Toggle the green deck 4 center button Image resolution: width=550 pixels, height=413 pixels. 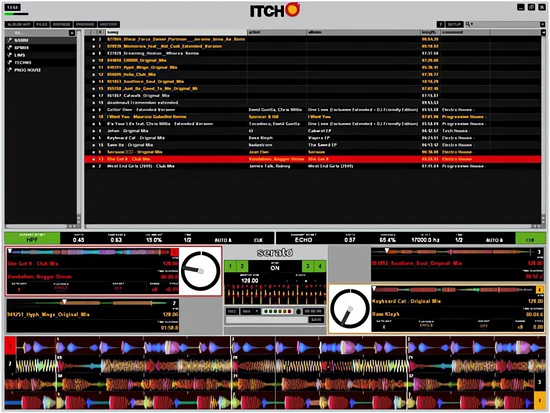(320, 266)
